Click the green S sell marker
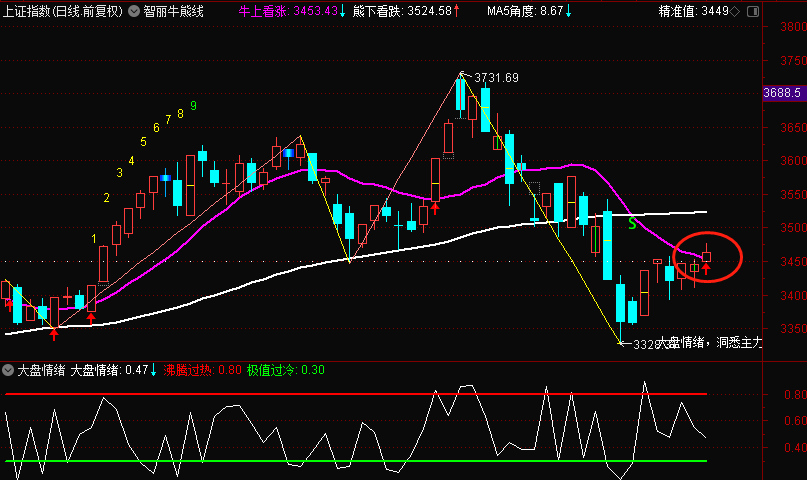 (x=633, y=224)
